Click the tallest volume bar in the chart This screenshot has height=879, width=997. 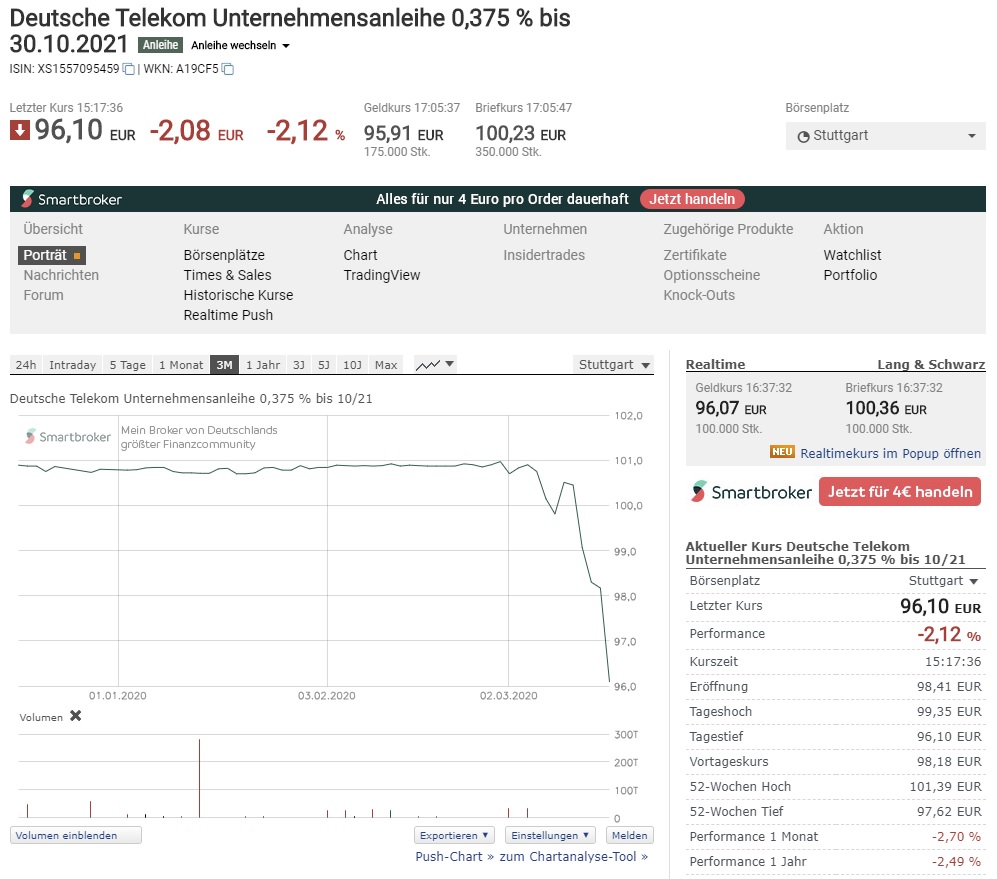(199, 778)
